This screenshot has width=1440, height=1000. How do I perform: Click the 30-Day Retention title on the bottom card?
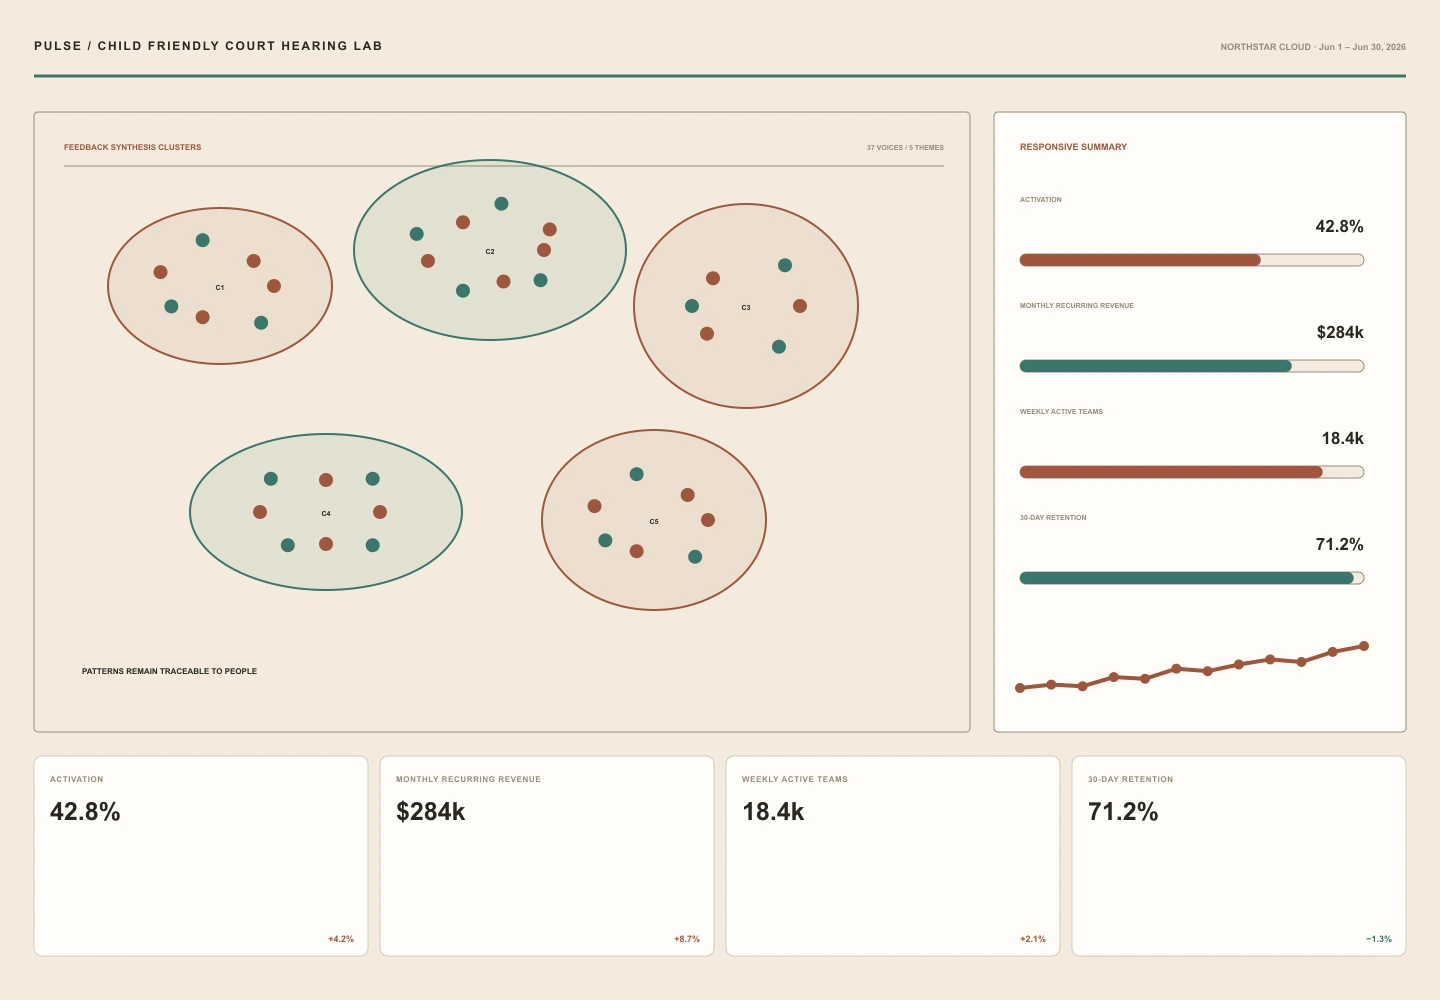[x=1131, y=779]
